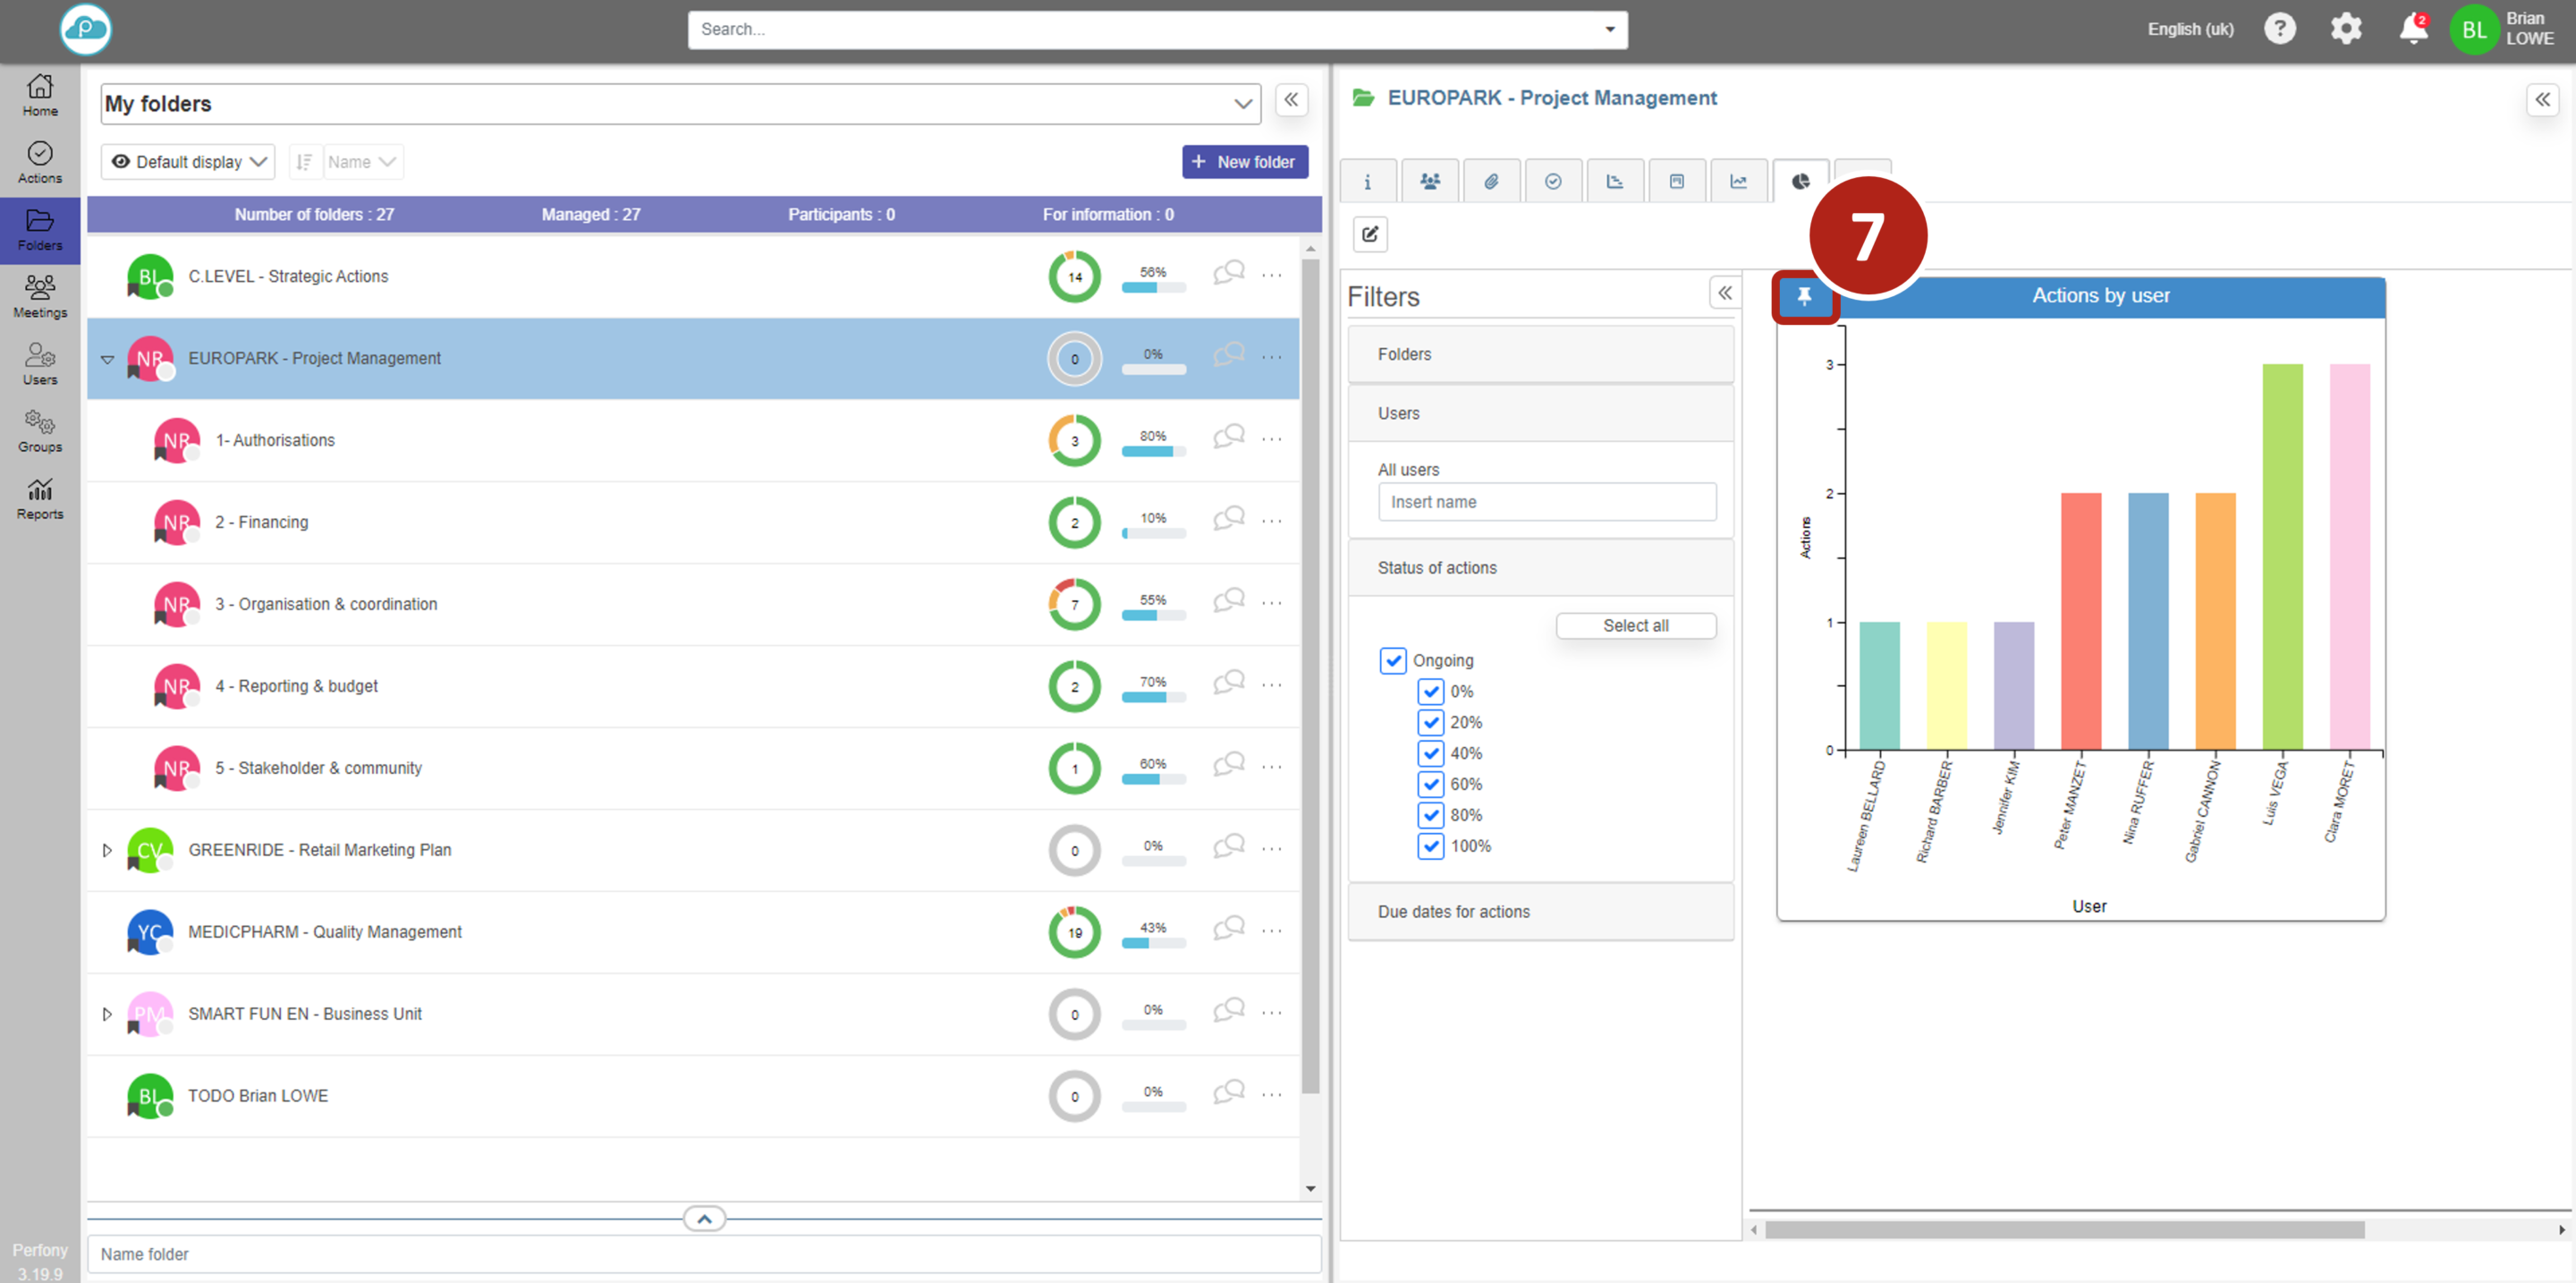The image size is (2576, 1283).
Task: Expand the GREENRIDE - Retail Marketing Plan folder
Action: [x=107, y=850]
